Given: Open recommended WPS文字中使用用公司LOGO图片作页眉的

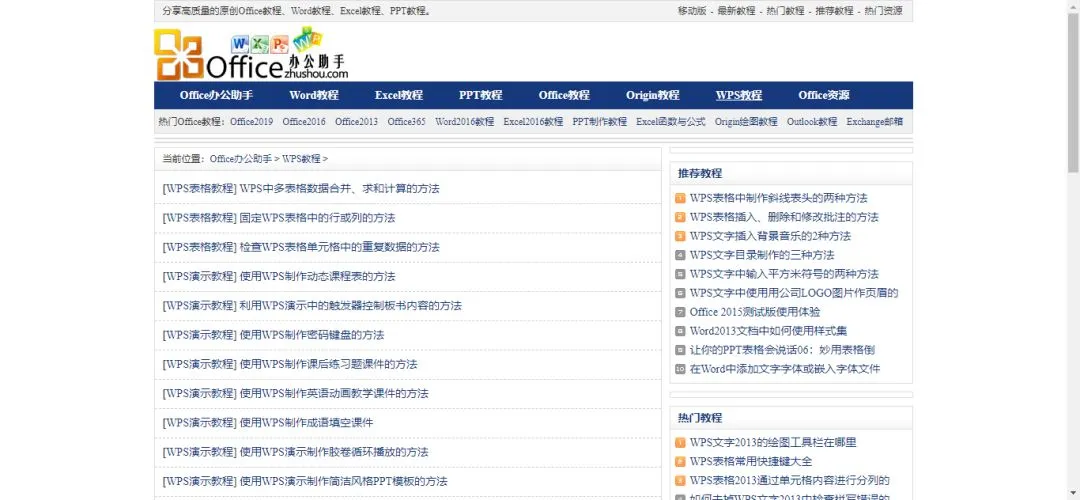Looking at the screenshot, I should (x=794, y=293).
